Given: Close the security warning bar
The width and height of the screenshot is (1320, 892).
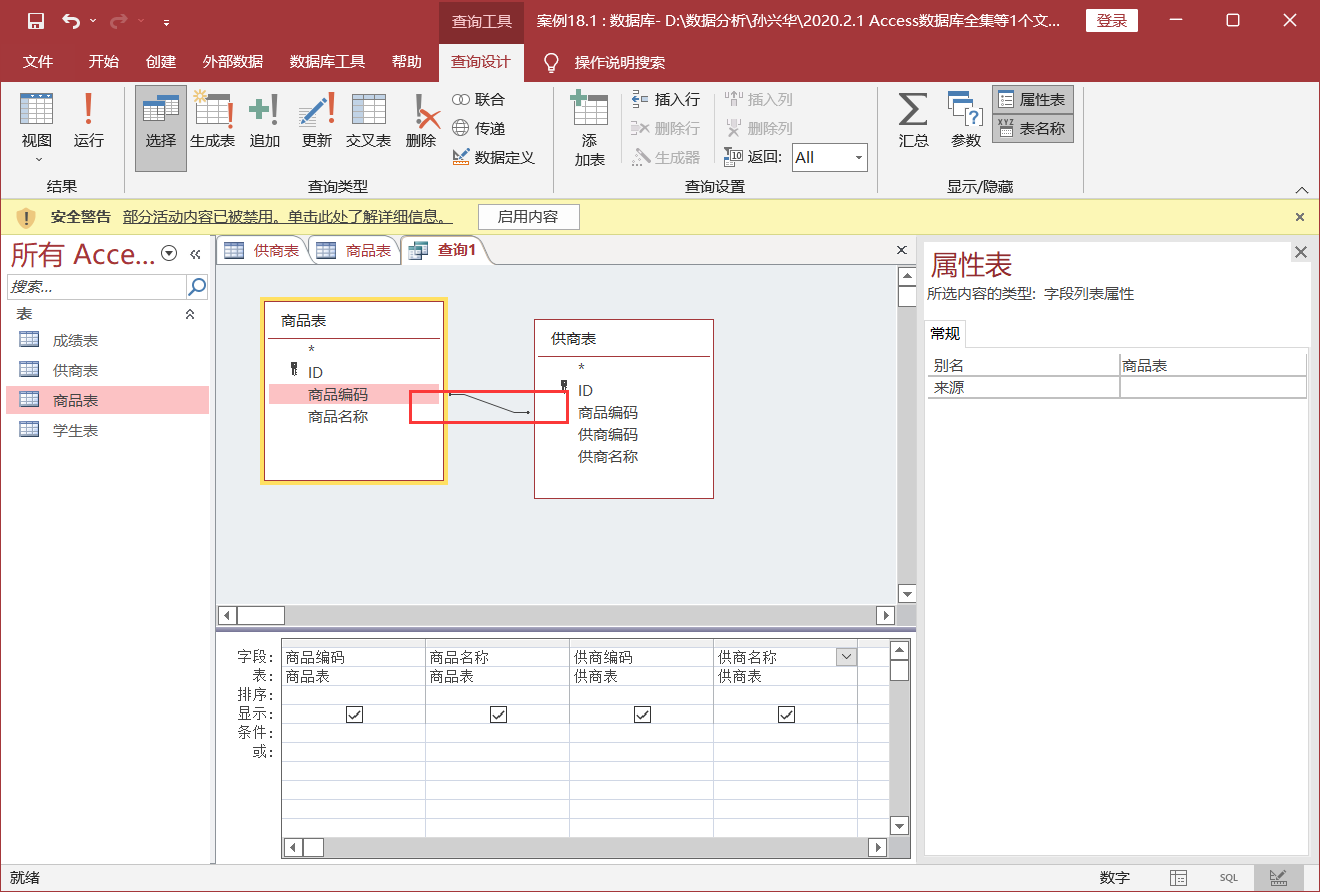Looking at the screenshot, I should 1300,217.
